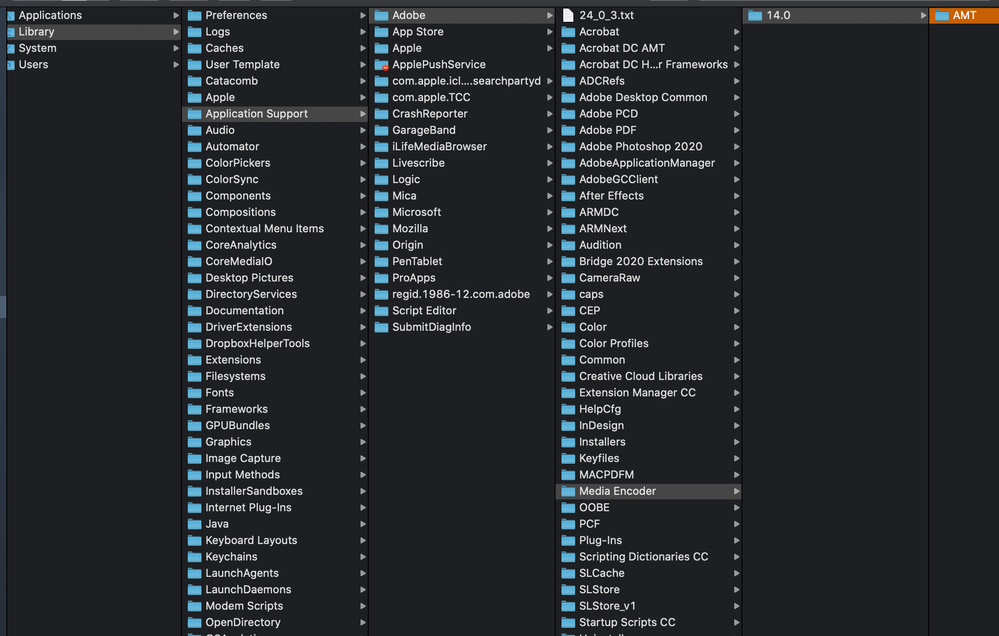The width and height of the screenshot is (999, 636).
Task: Select the CrashReporter folder
Action: click(x=463, y=114)
